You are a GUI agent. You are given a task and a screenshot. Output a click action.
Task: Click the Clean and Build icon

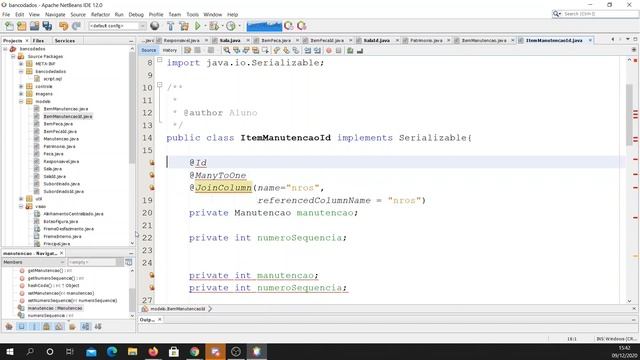tap(184, 26)
